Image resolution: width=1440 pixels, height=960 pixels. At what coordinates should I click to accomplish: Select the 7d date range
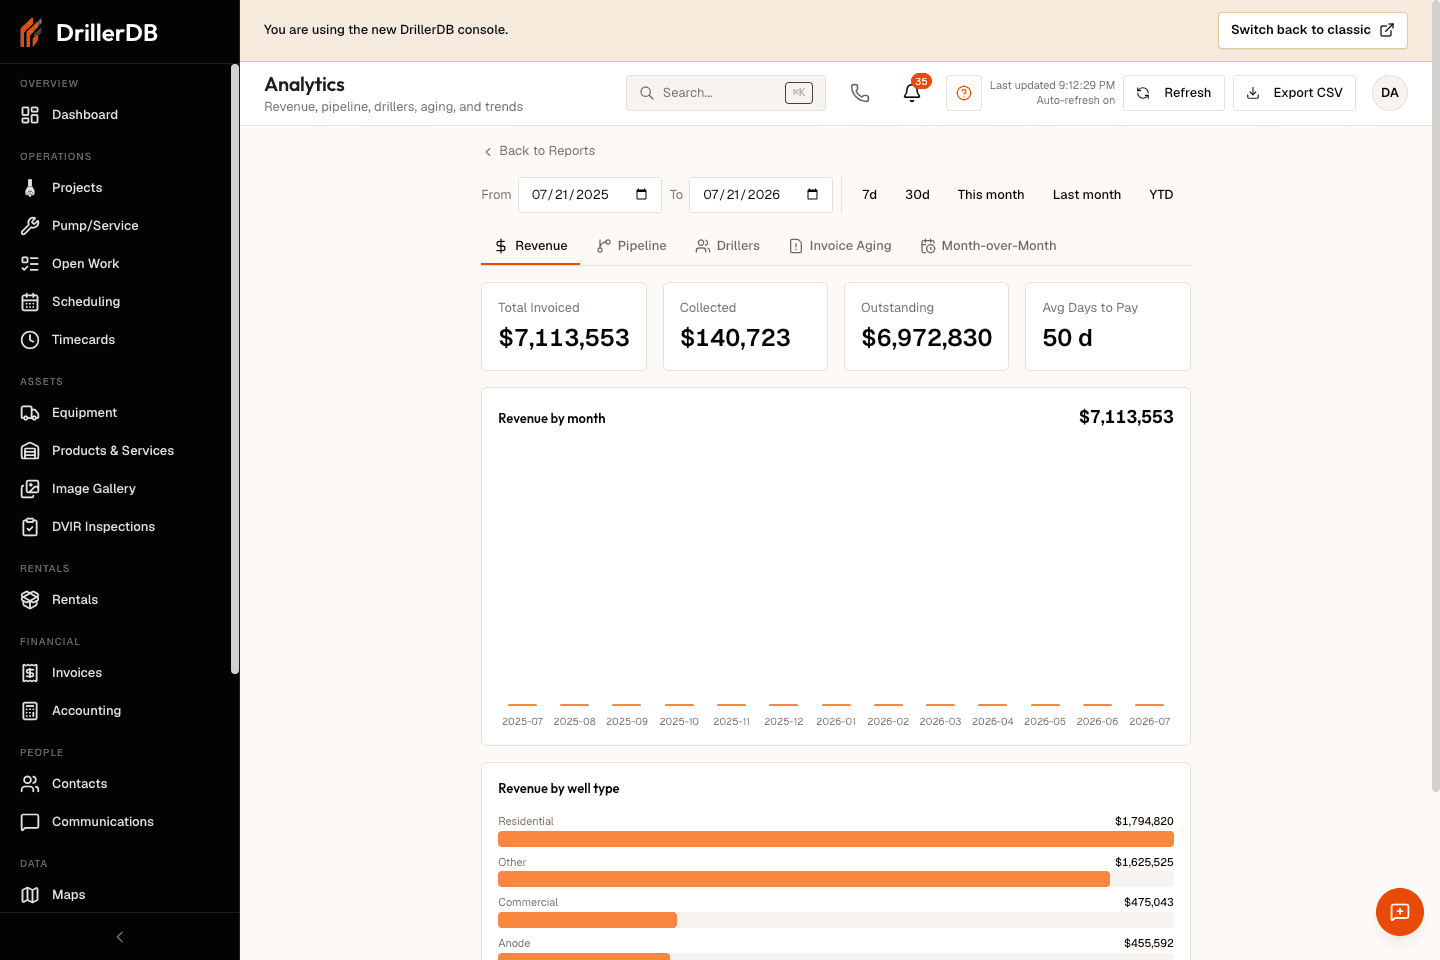click(870, 195)
